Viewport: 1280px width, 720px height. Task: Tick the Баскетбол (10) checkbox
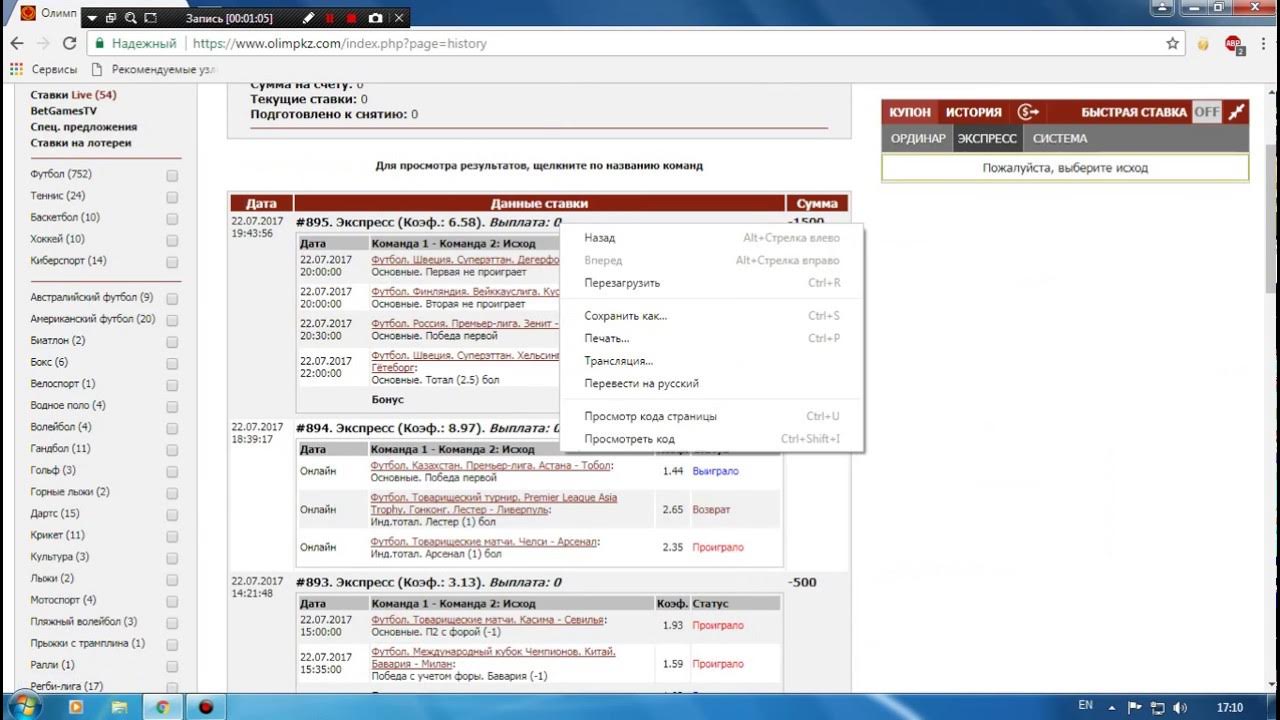172,218
